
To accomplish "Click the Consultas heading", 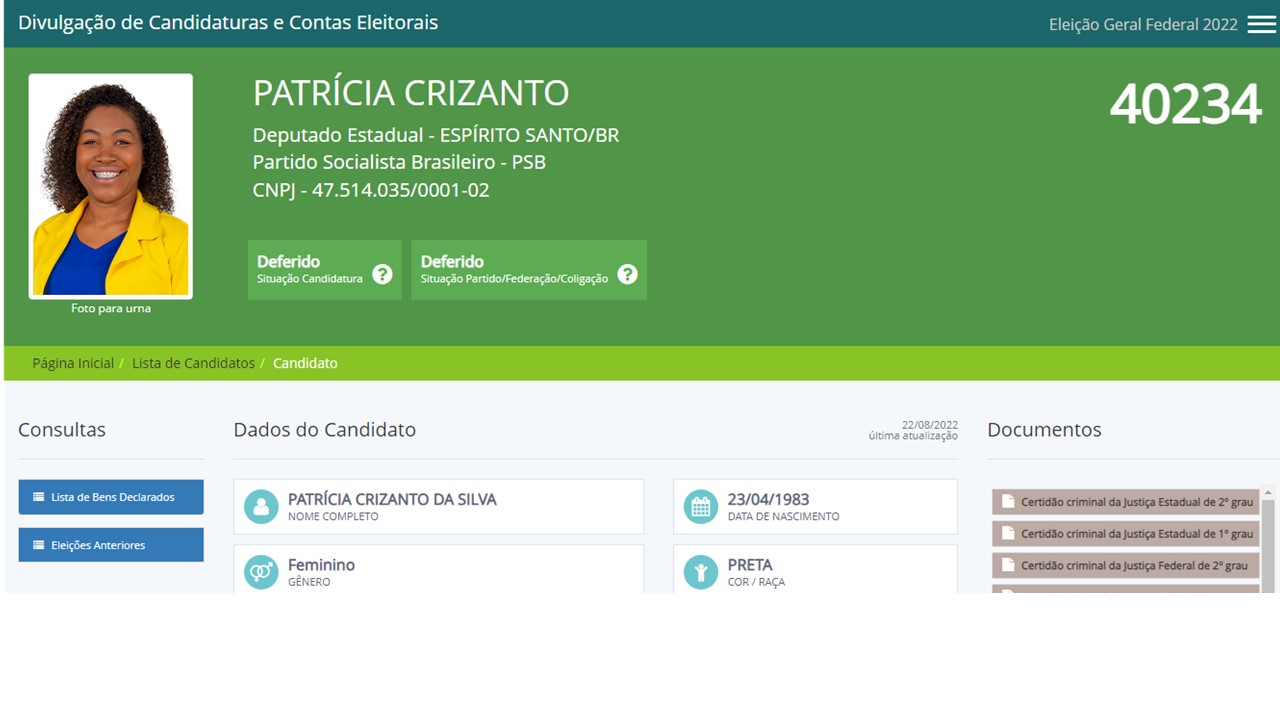I will coord(62,430).
